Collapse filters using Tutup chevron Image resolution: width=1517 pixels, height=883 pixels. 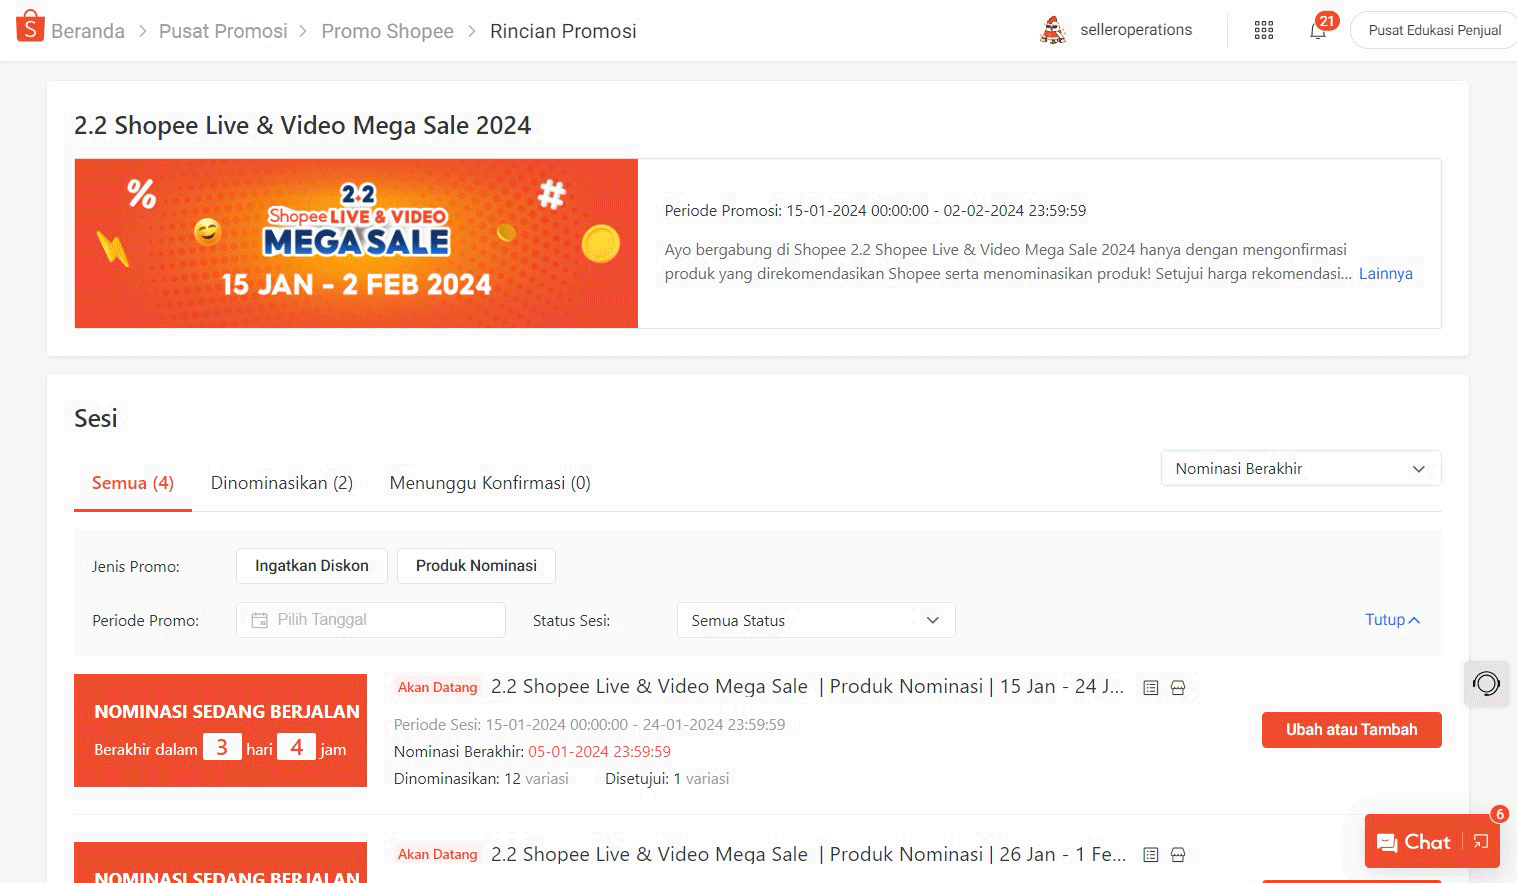(x=1391, y=620)
